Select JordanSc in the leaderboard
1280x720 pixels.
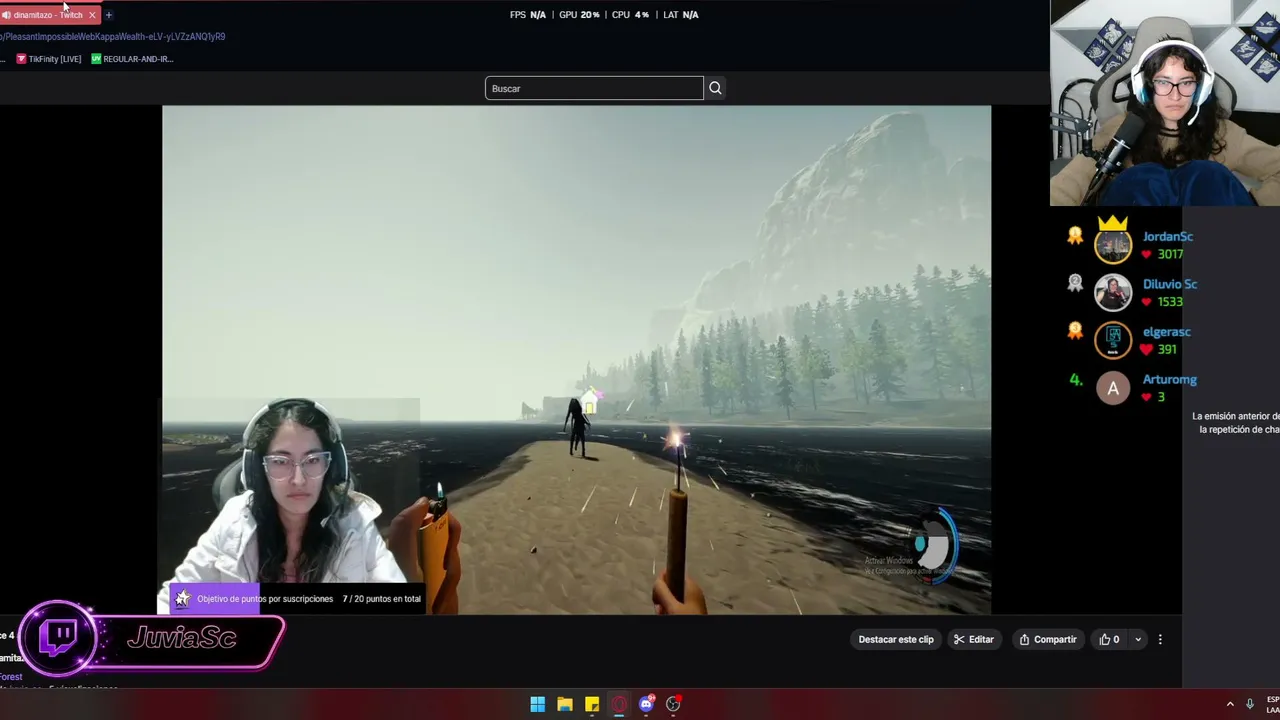pyautogui.click(x=1168, y=237)
